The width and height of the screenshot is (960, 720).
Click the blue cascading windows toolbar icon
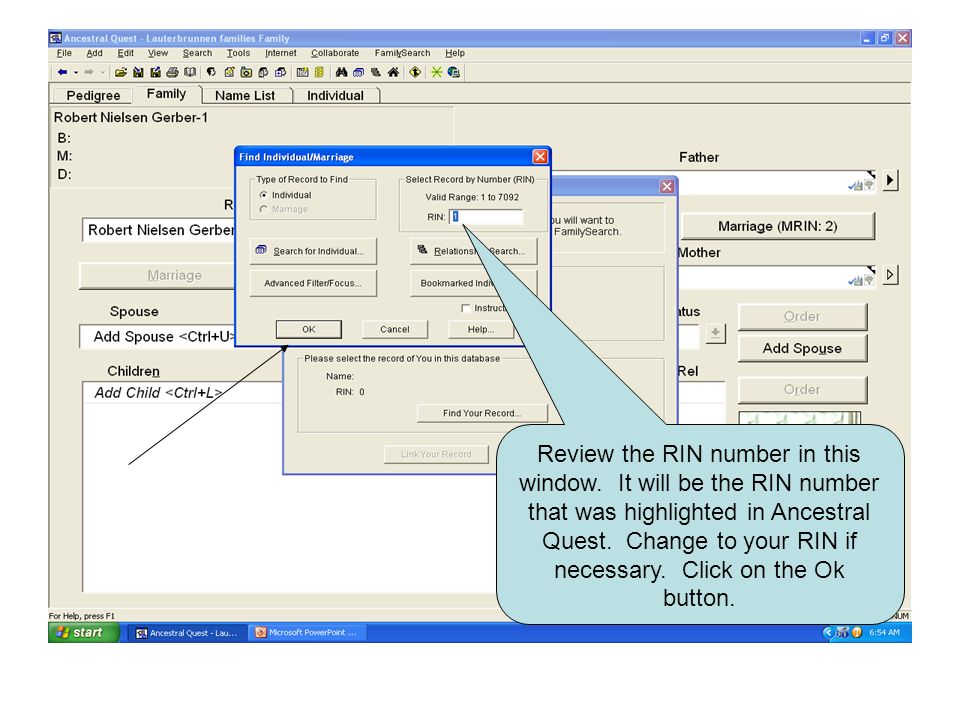point(359,72)
